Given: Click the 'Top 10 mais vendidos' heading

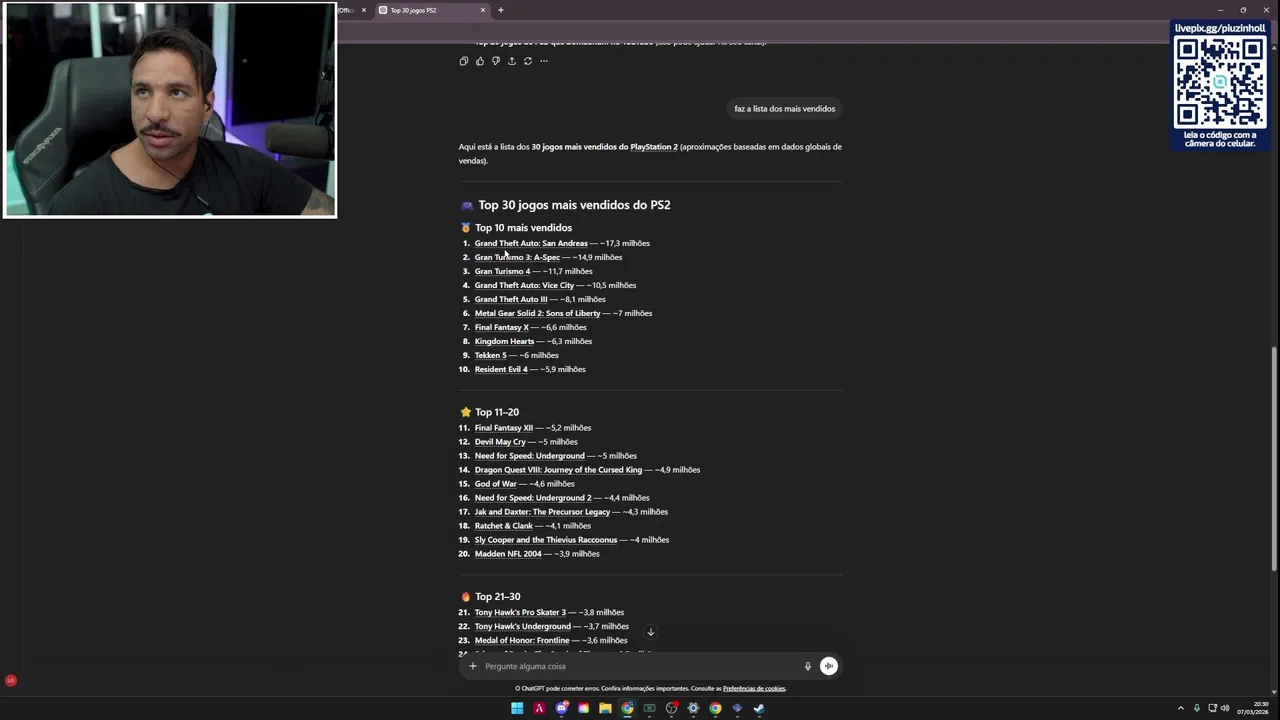Looking at the screenshot, I should pos(523,228).
